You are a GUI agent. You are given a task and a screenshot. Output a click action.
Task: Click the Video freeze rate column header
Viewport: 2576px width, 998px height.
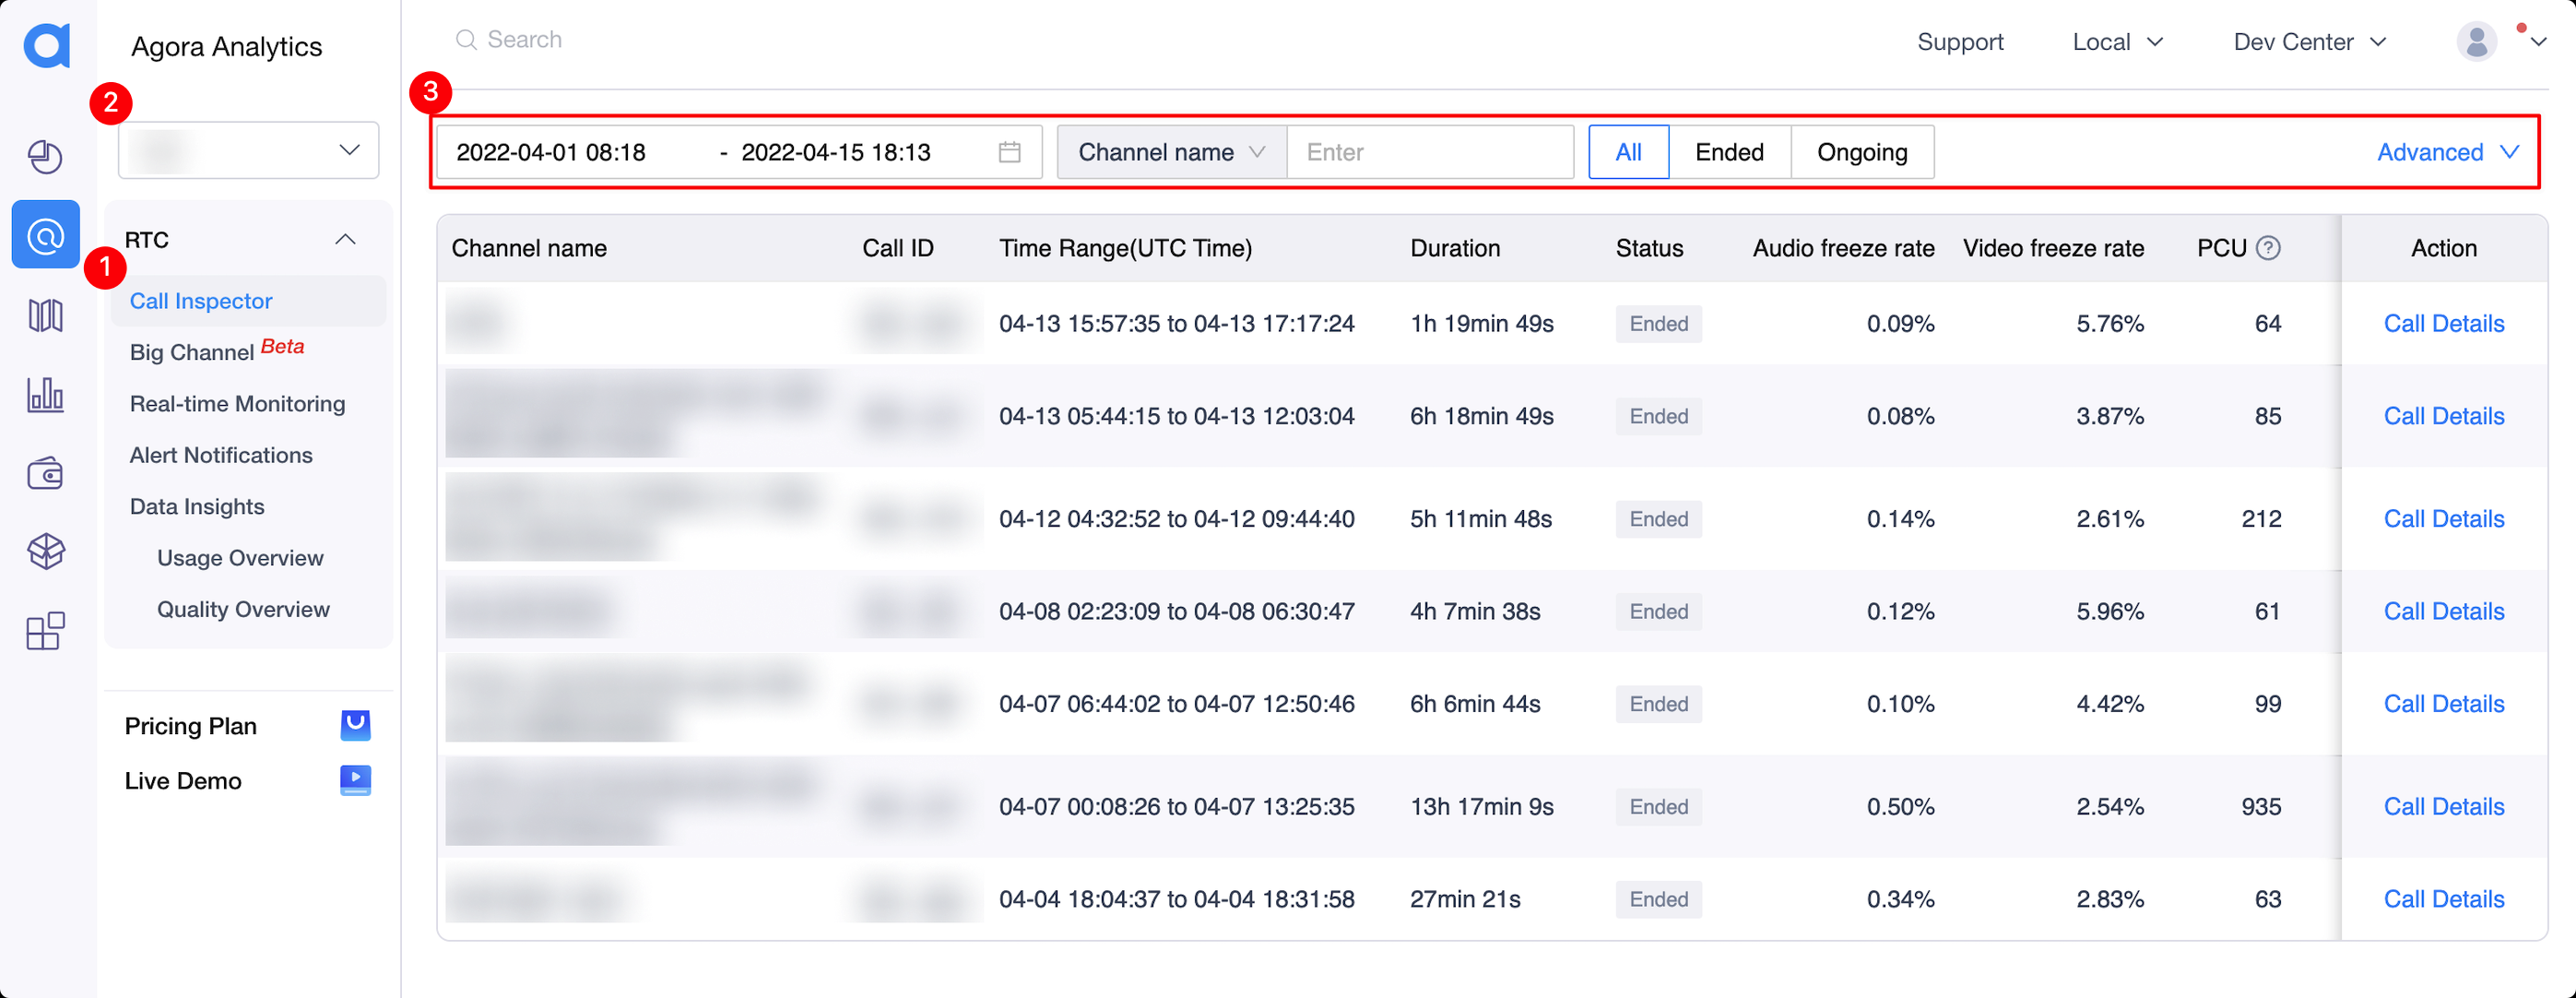(x=2053, y=248)
